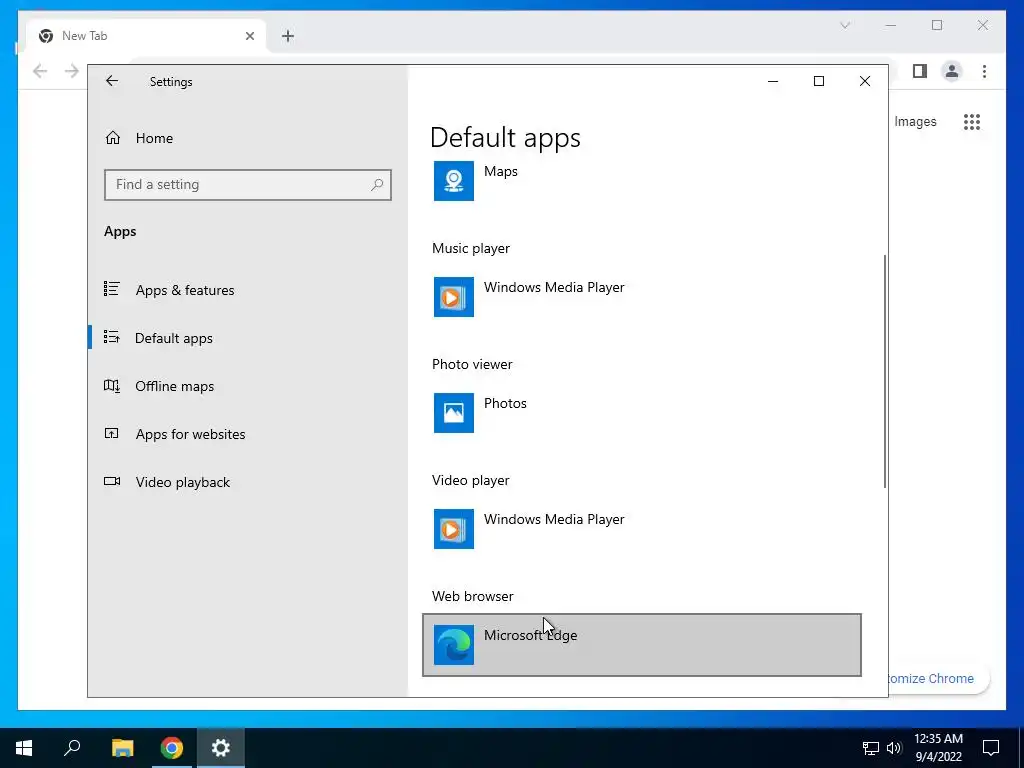Minimize the Settings window
Screen dimensions: 1024x768
[x=773, y=81]
